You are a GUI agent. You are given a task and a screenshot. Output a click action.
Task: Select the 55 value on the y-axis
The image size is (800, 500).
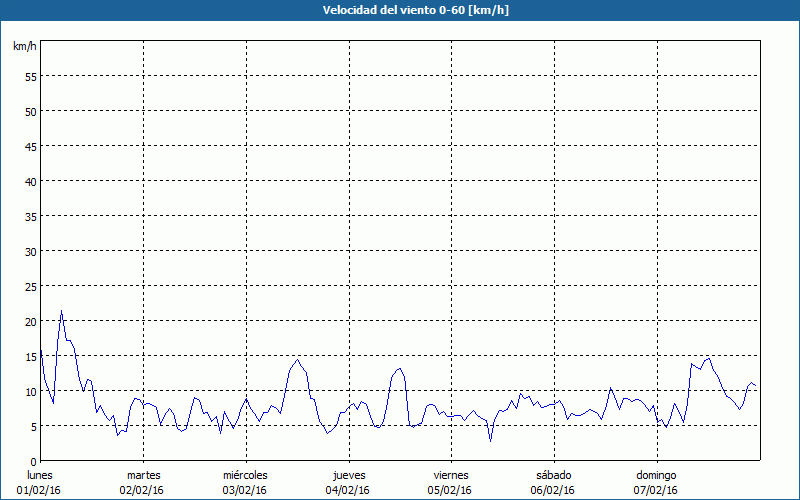pos(30,76)
